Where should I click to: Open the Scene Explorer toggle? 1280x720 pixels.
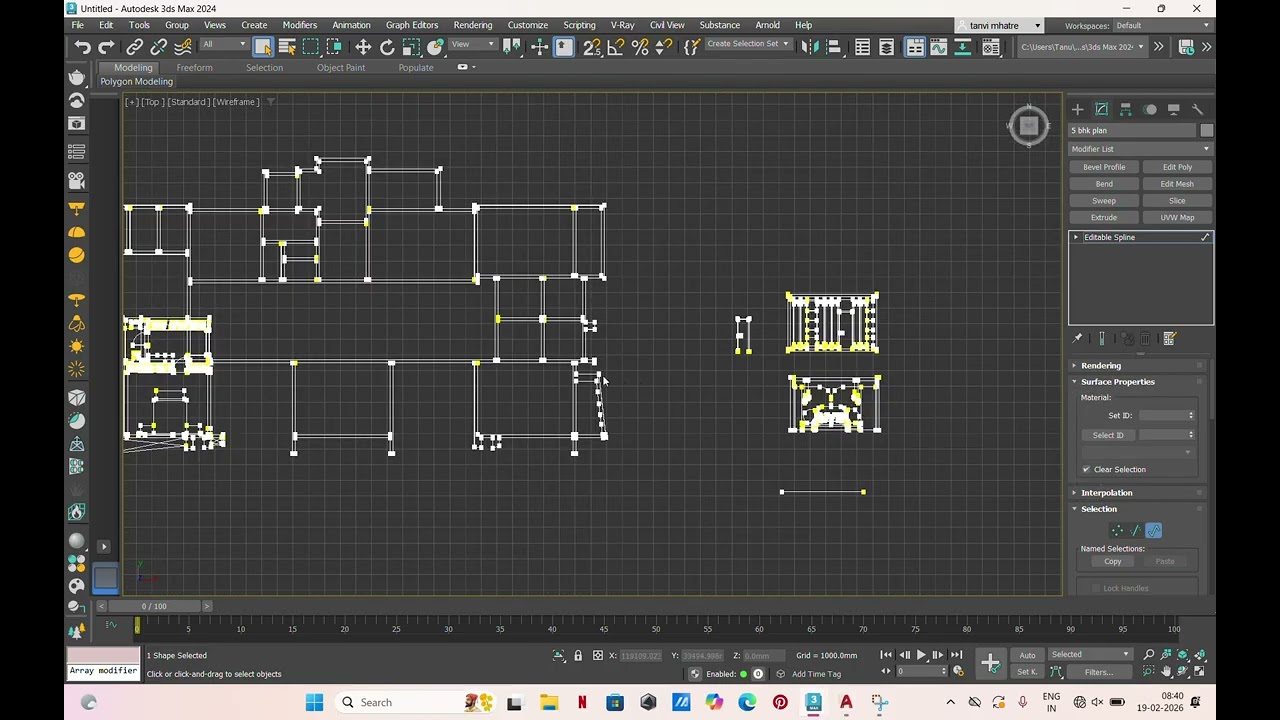pos(862,47)
